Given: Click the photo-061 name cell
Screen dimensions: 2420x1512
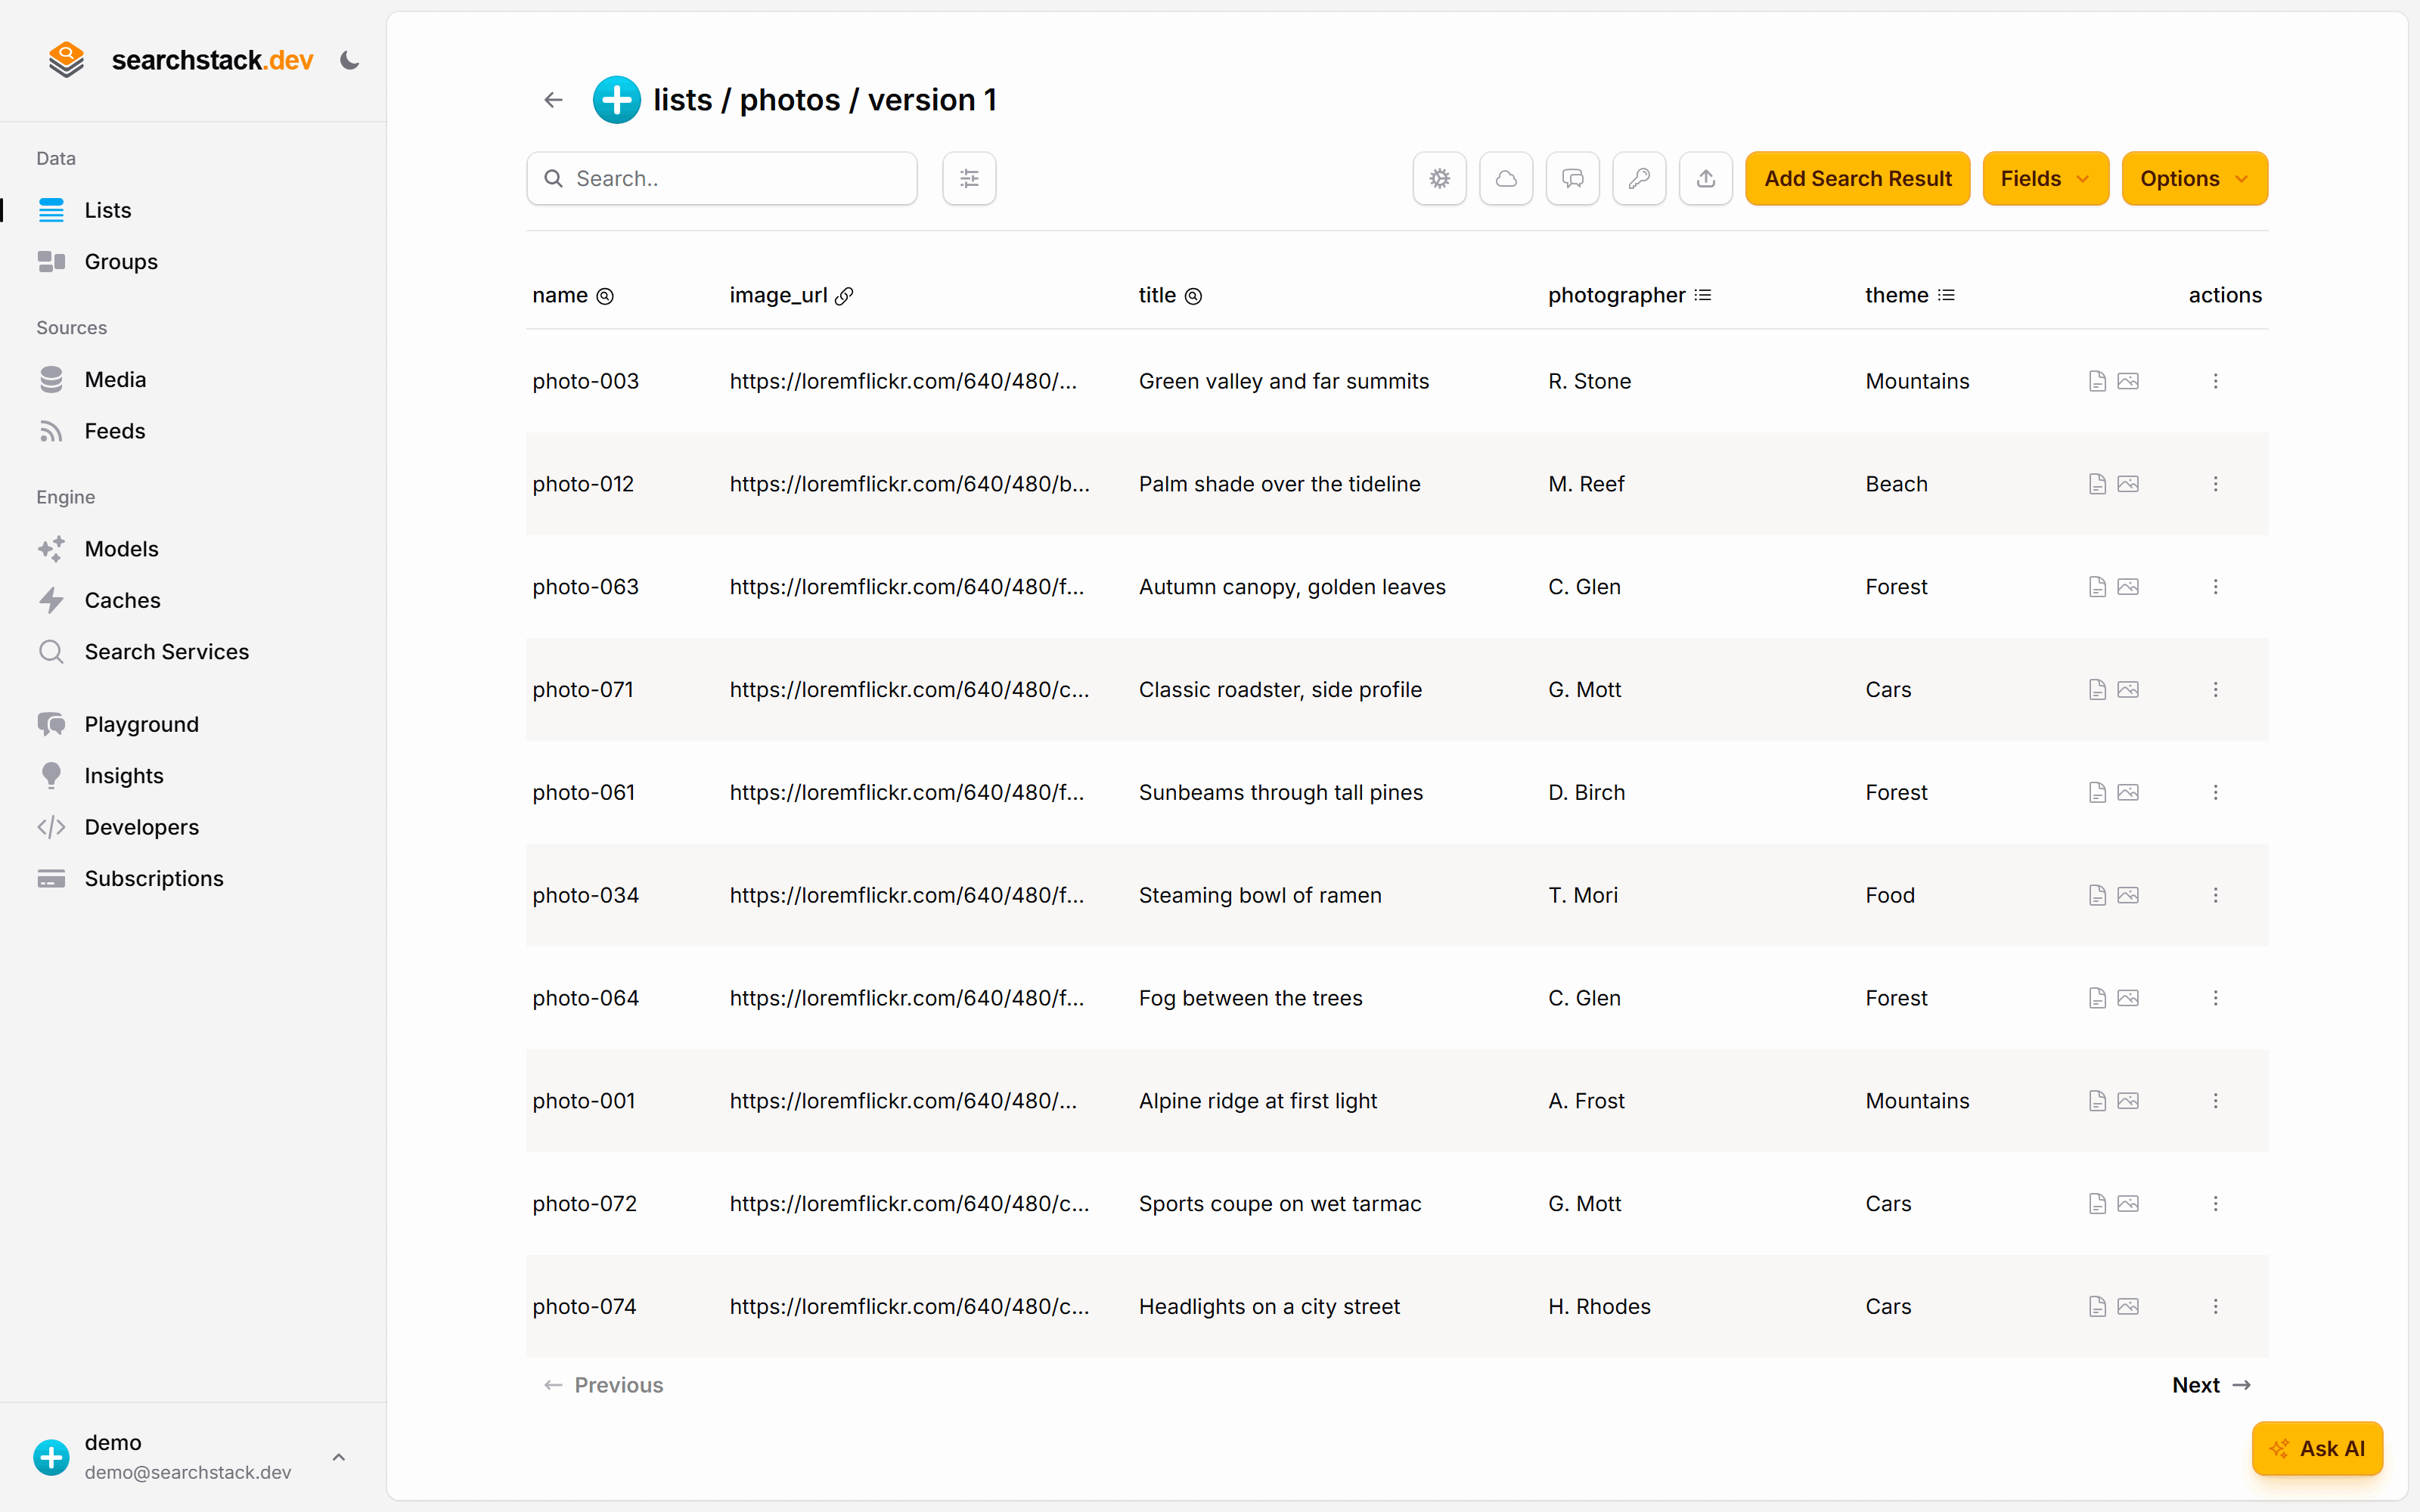Looking at the screenshot, I should [x=584, y=792].
